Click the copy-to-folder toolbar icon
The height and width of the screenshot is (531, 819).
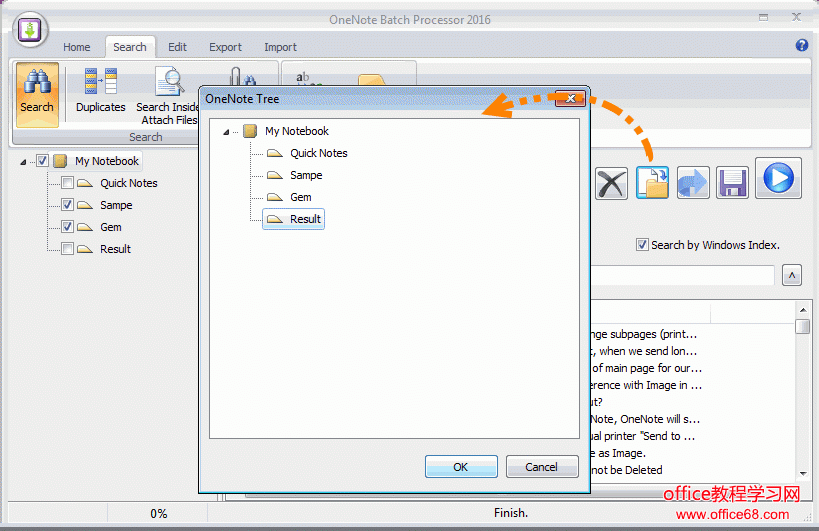click(x=652, y=183)
